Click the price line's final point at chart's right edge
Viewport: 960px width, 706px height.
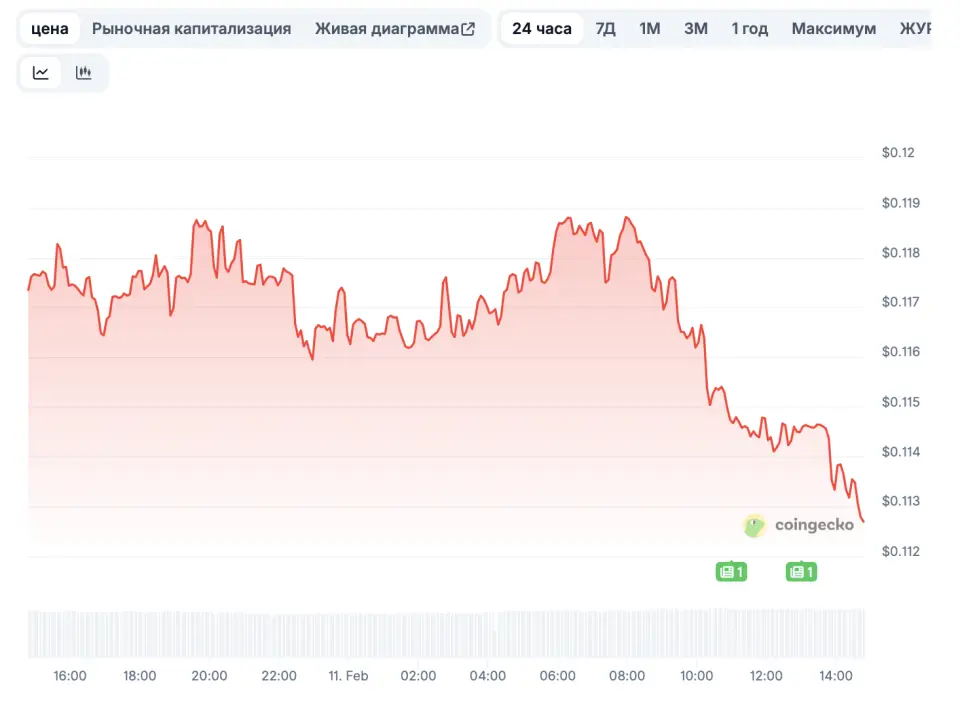863,521
